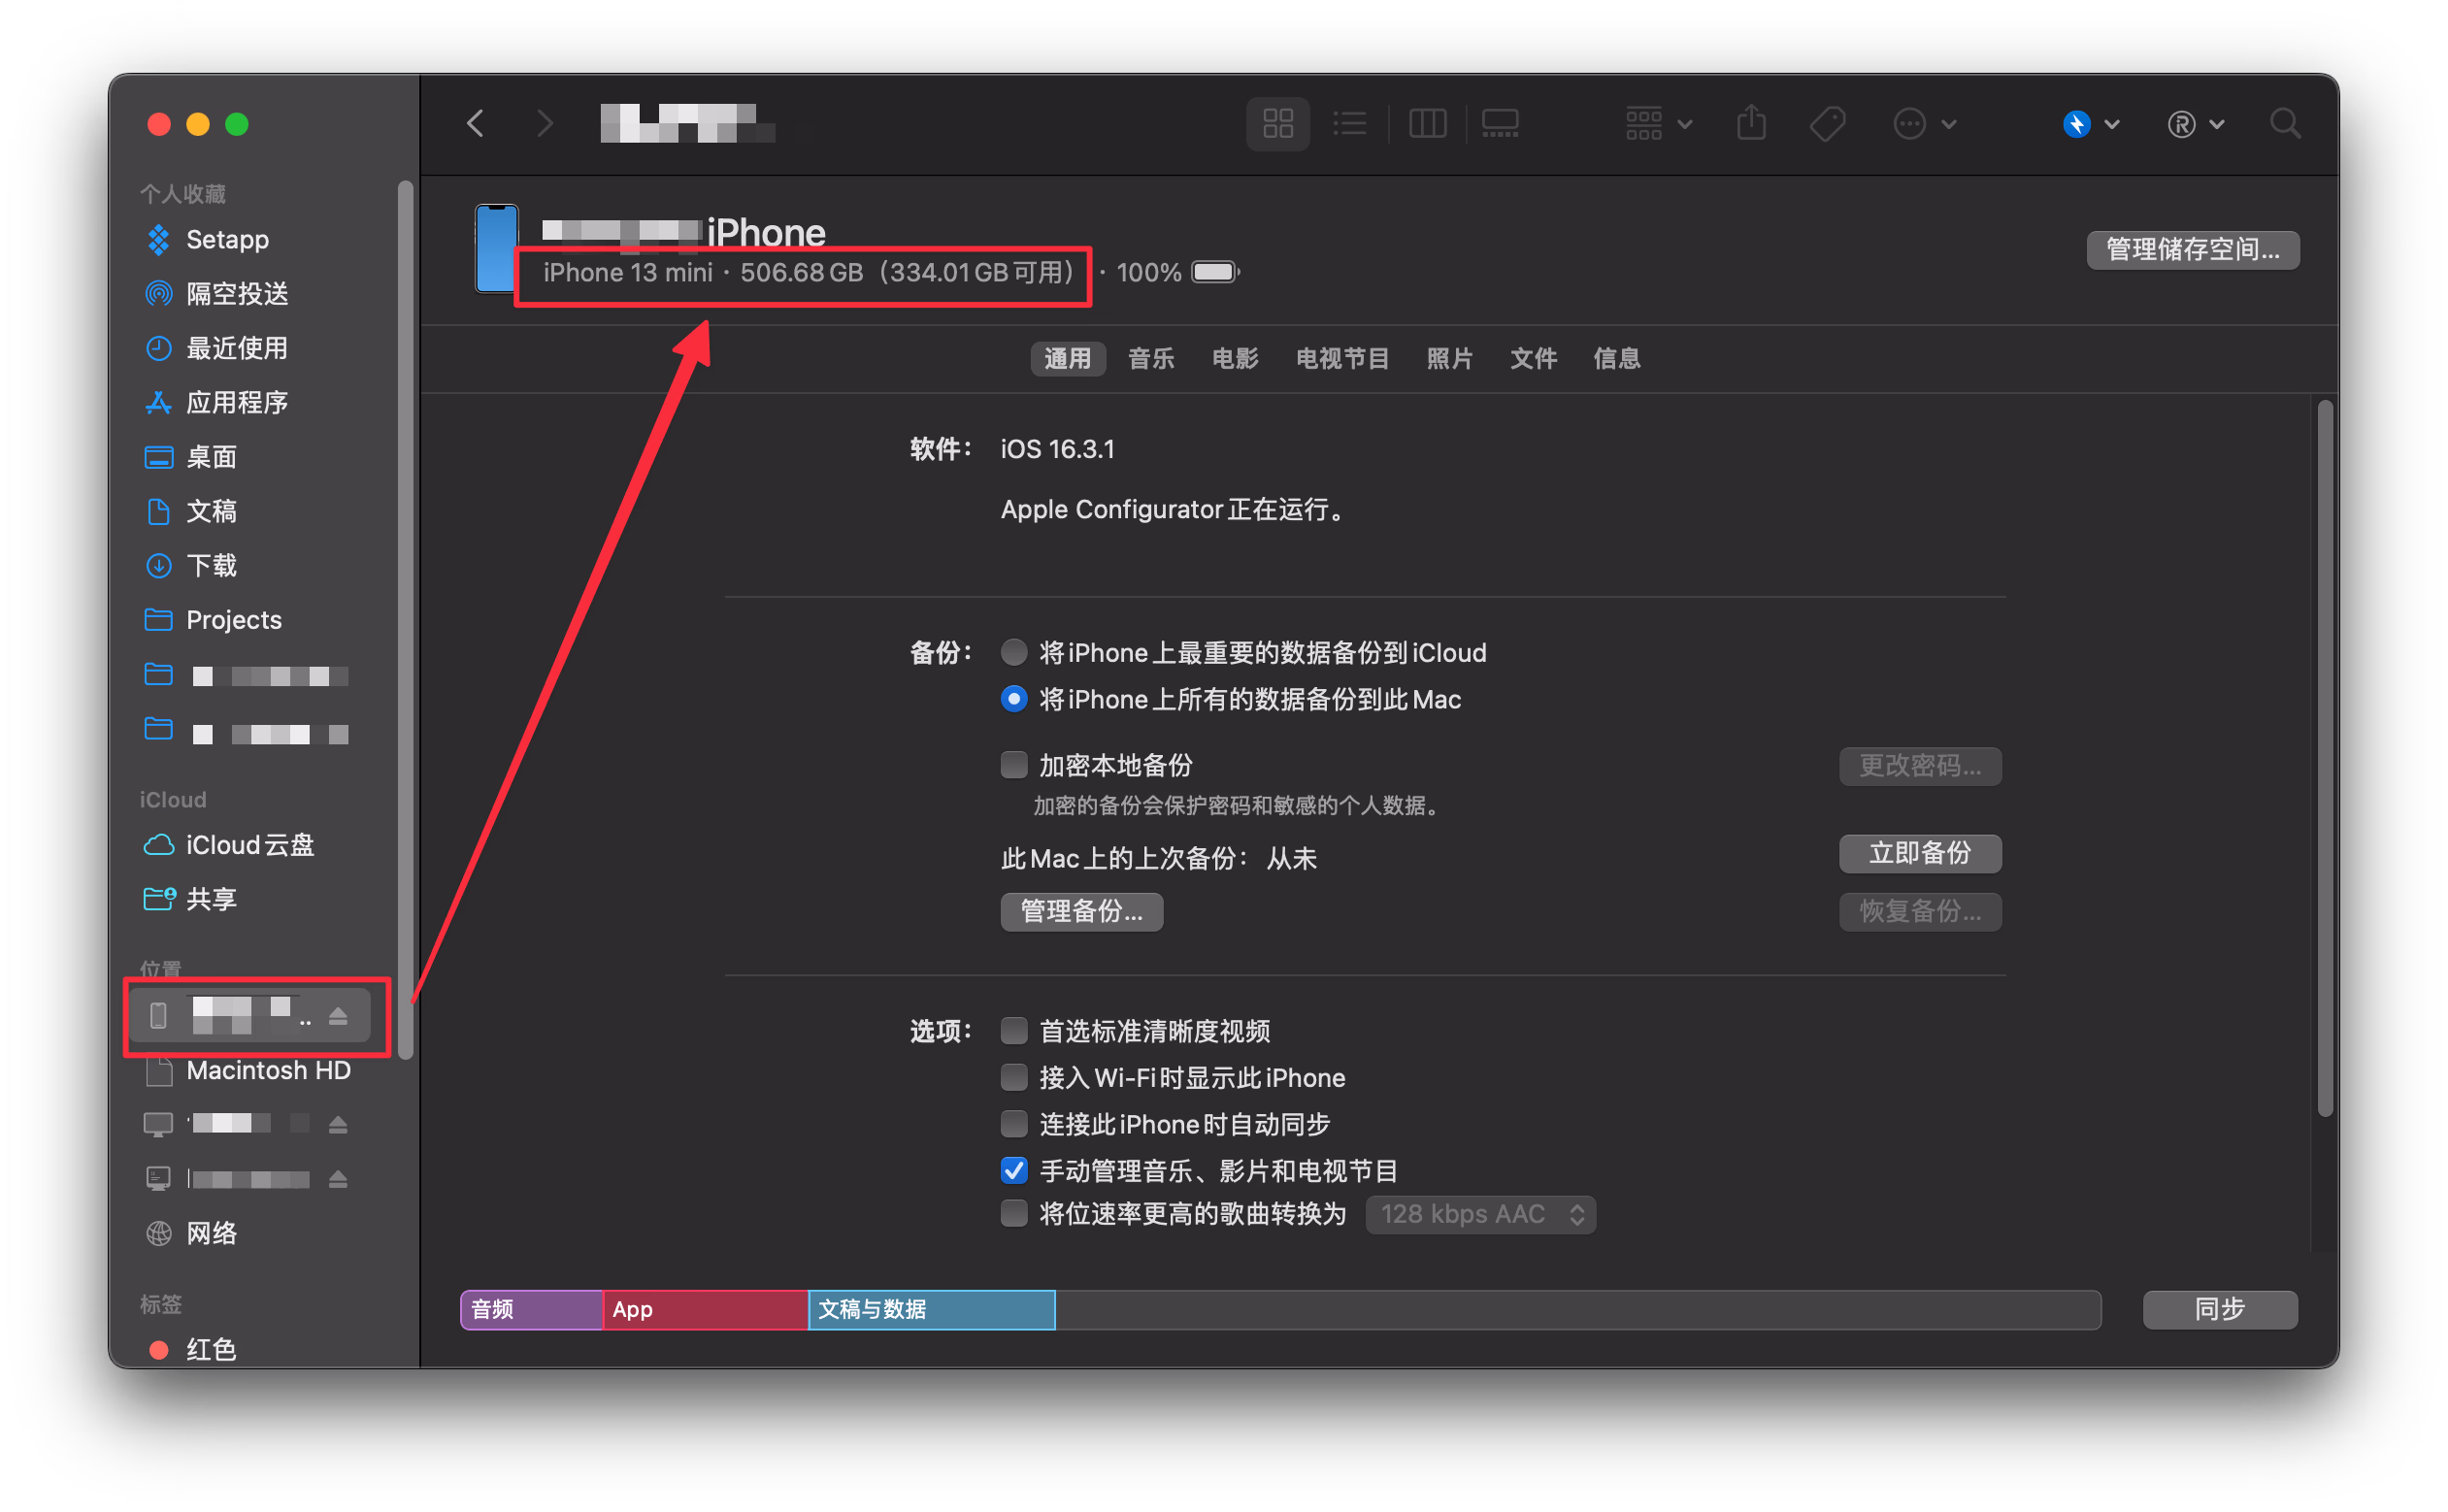Image resolution: width=2448 pixels, height=1512 pixels.
Task: Eject the iPhone in the sidebar
Action: pos(338,1016)
